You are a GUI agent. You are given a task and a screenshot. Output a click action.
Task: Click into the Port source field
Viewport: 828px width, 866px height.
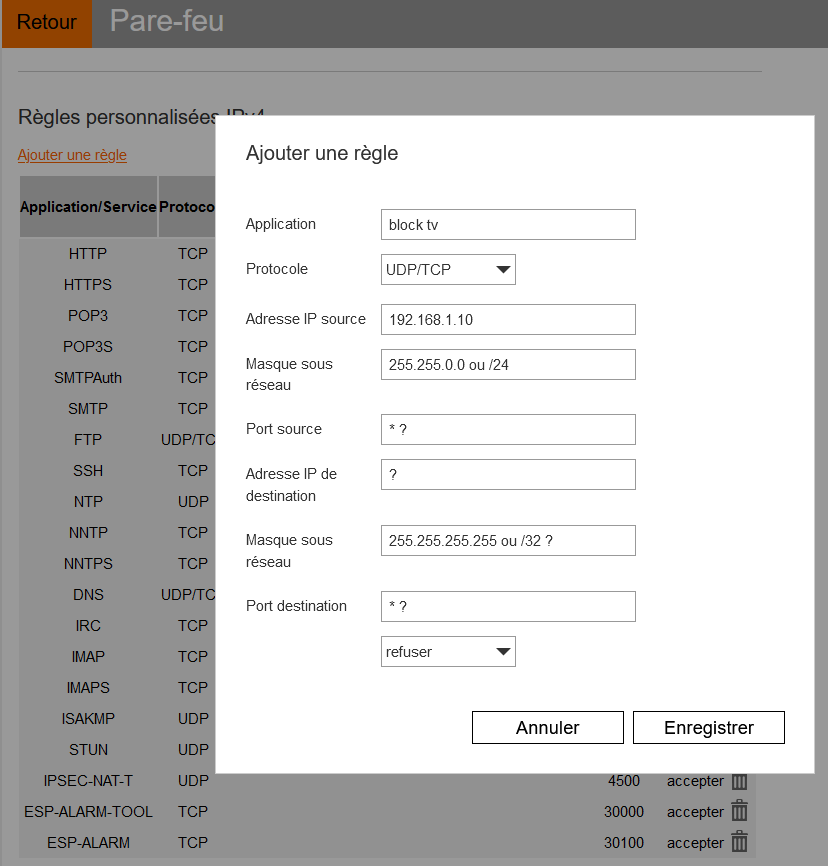(x=508, y=430)
